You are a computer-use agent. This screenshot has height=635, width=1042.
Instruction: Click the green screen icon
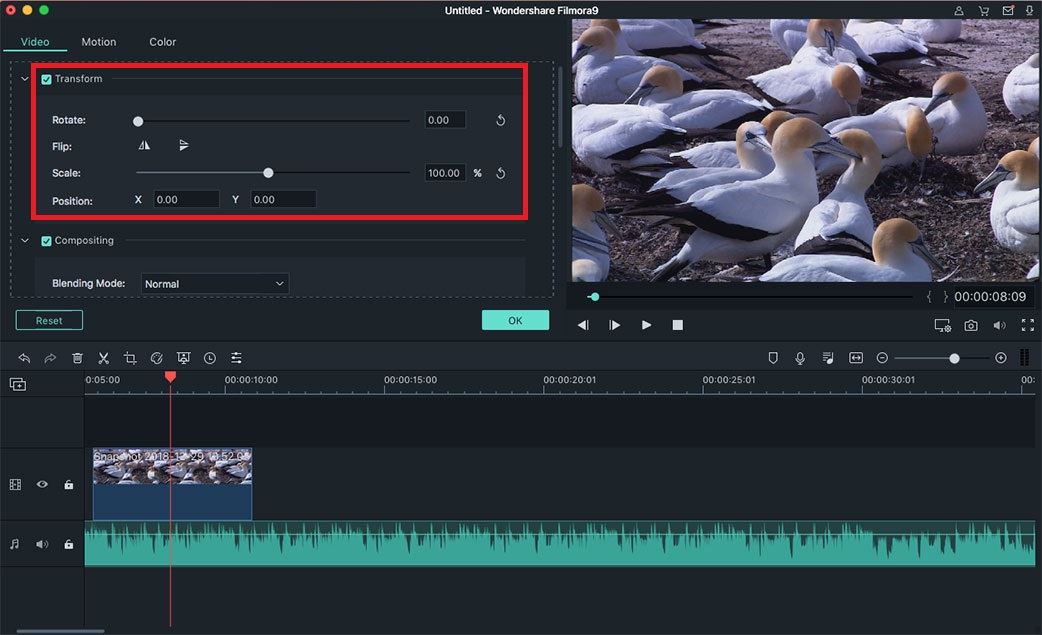pyautogui.click(x=183, y=358)
